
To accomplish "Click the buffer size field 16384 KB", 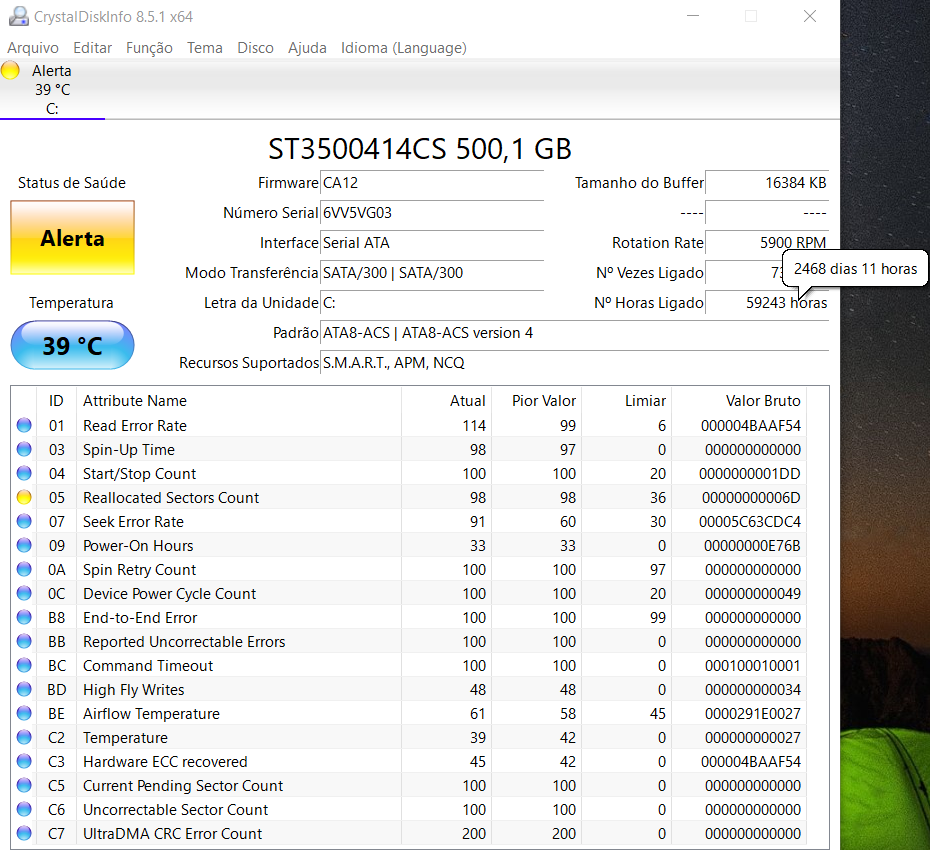I will click(x=767, y=183).
